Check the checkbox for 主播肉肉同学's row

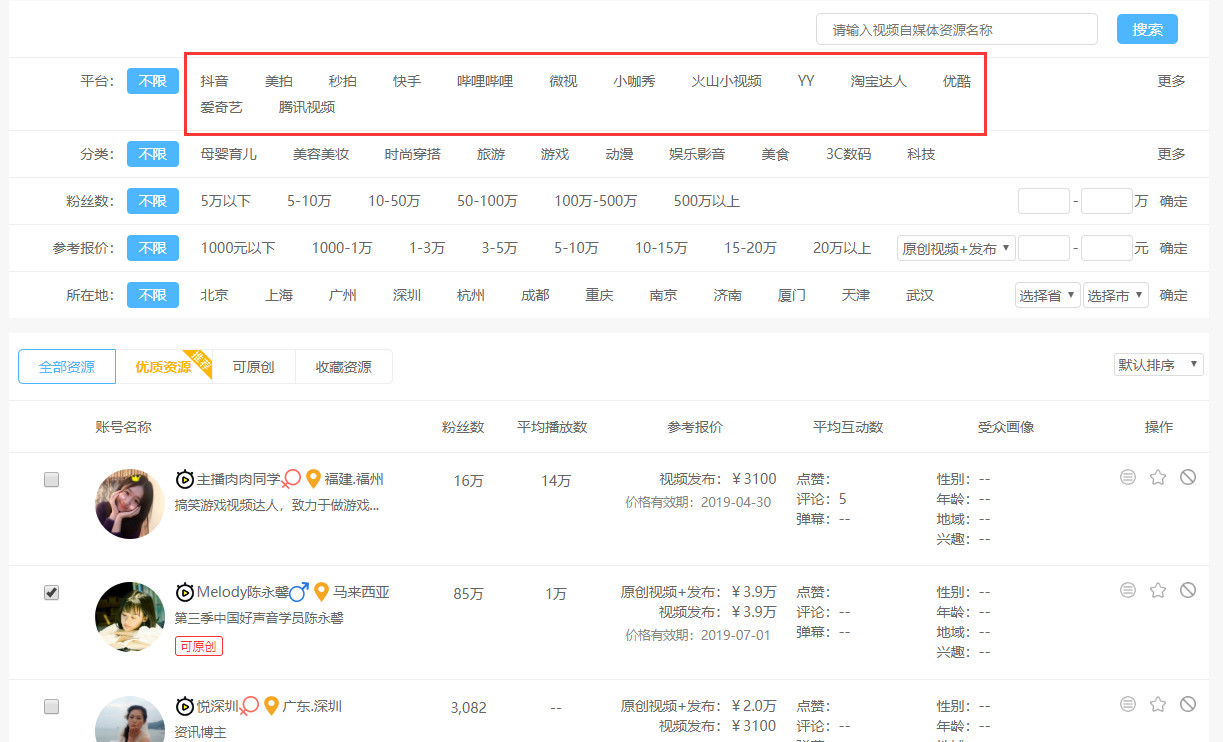click(51, 480)
